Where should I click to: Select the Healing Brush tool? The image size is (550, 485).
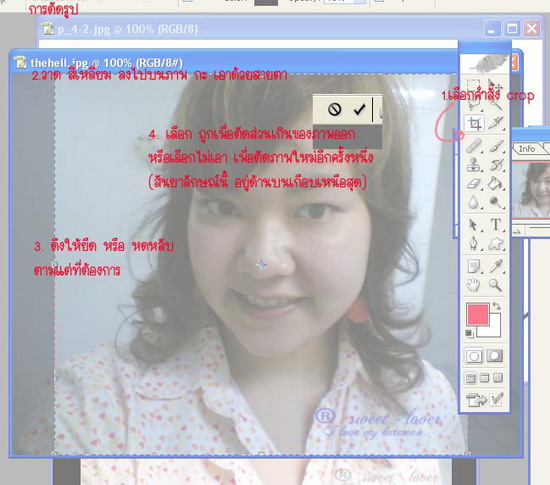[474, 146]
